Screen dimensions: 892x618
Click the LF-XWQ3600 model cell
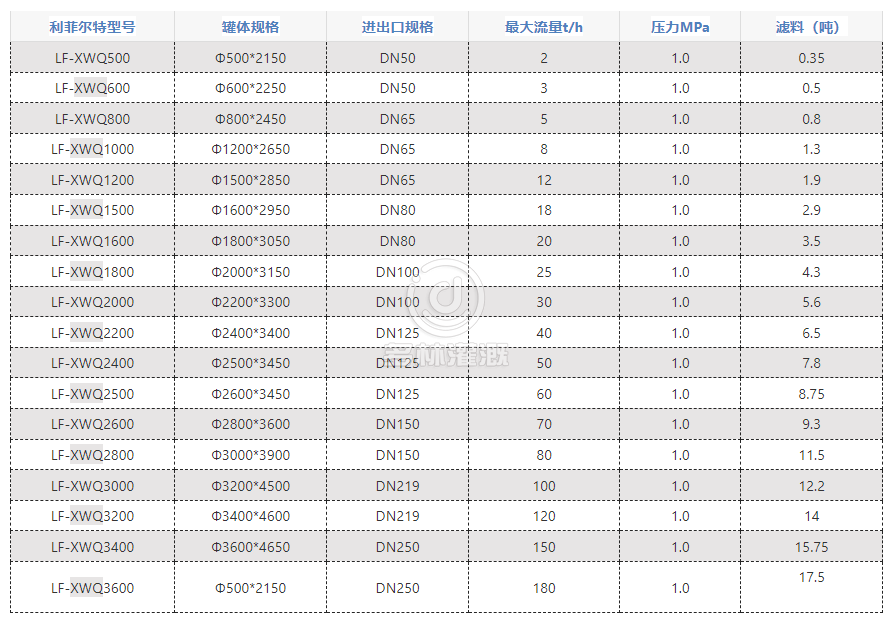pyautogui.click(x=92, y=588)
